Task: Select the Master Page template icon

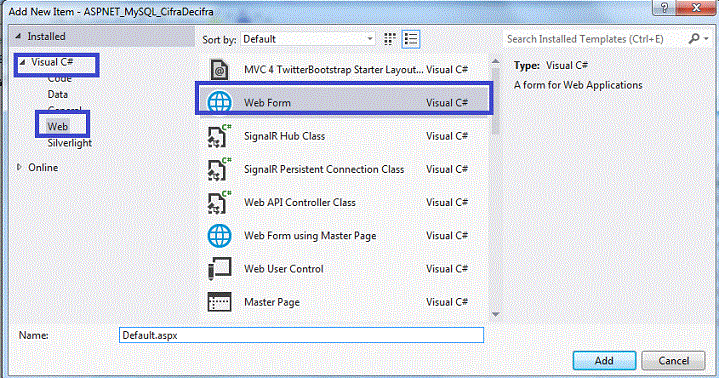Action: (219, 302)
